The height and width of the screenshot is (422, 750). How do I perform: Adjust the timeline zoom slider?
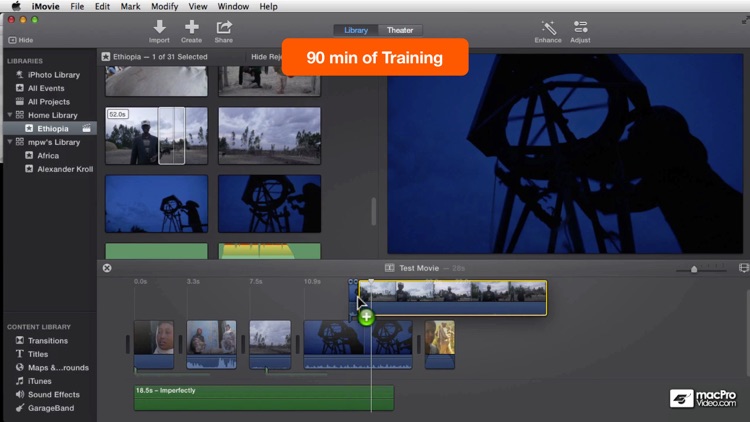point(694,269)
